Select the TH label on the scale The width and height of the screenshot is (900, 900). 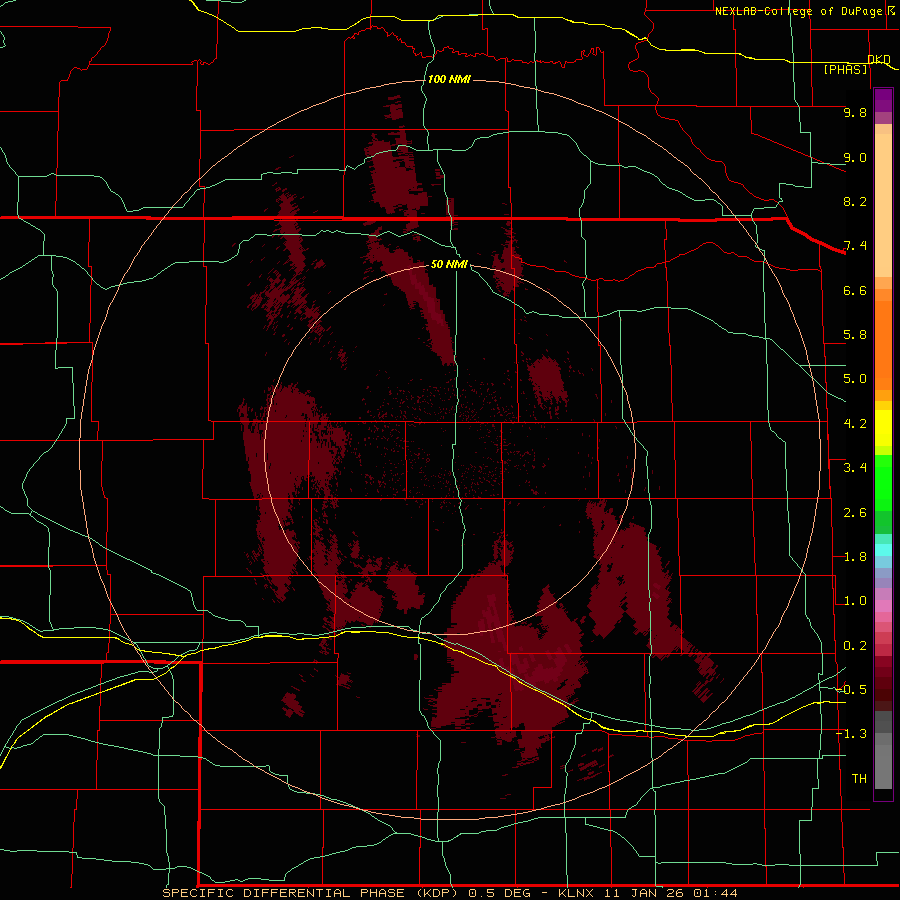(x=859, y=779)
